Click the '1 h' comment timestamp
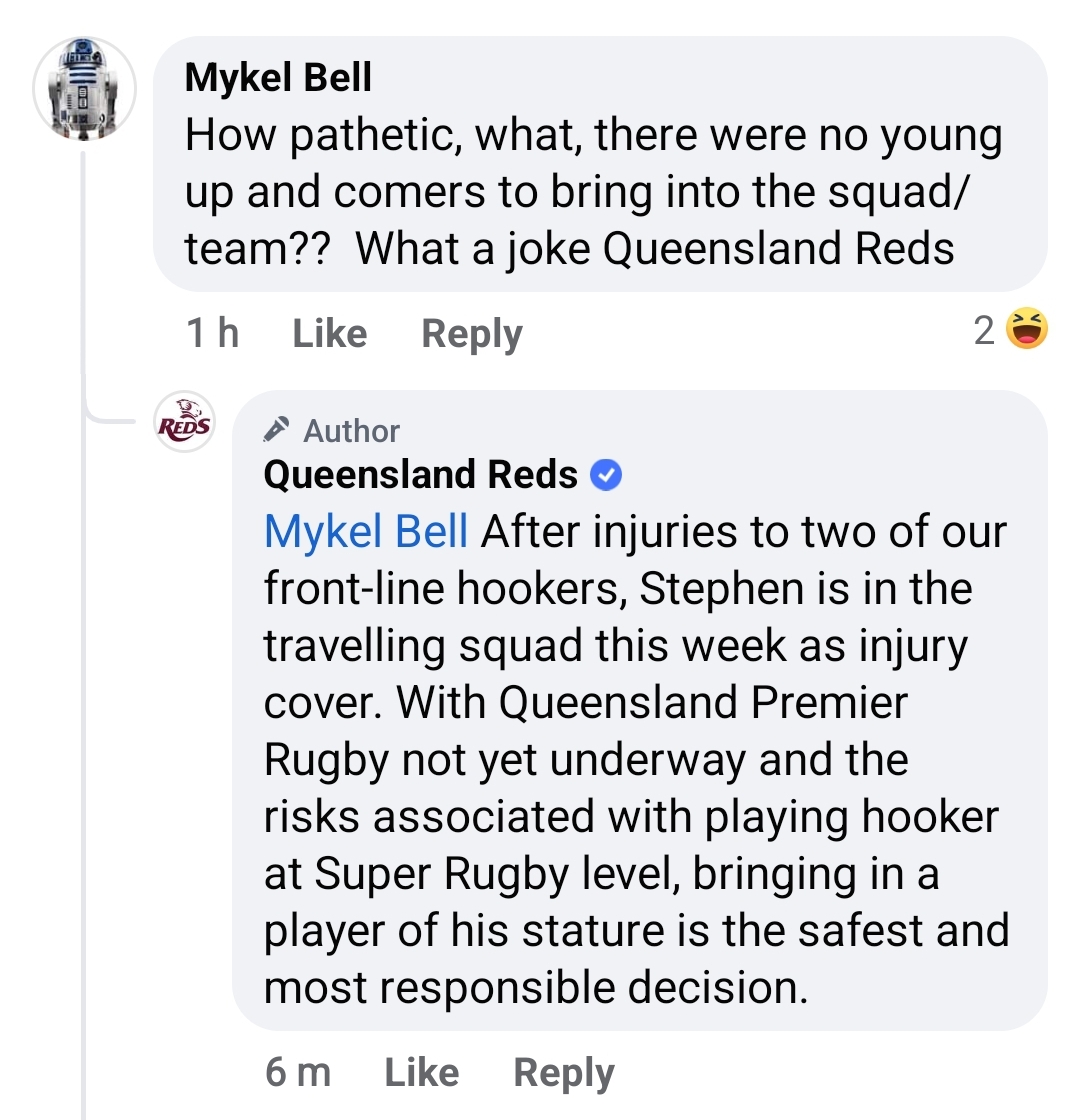This screenshot has height=1120, width=1080. coord(212,333)
